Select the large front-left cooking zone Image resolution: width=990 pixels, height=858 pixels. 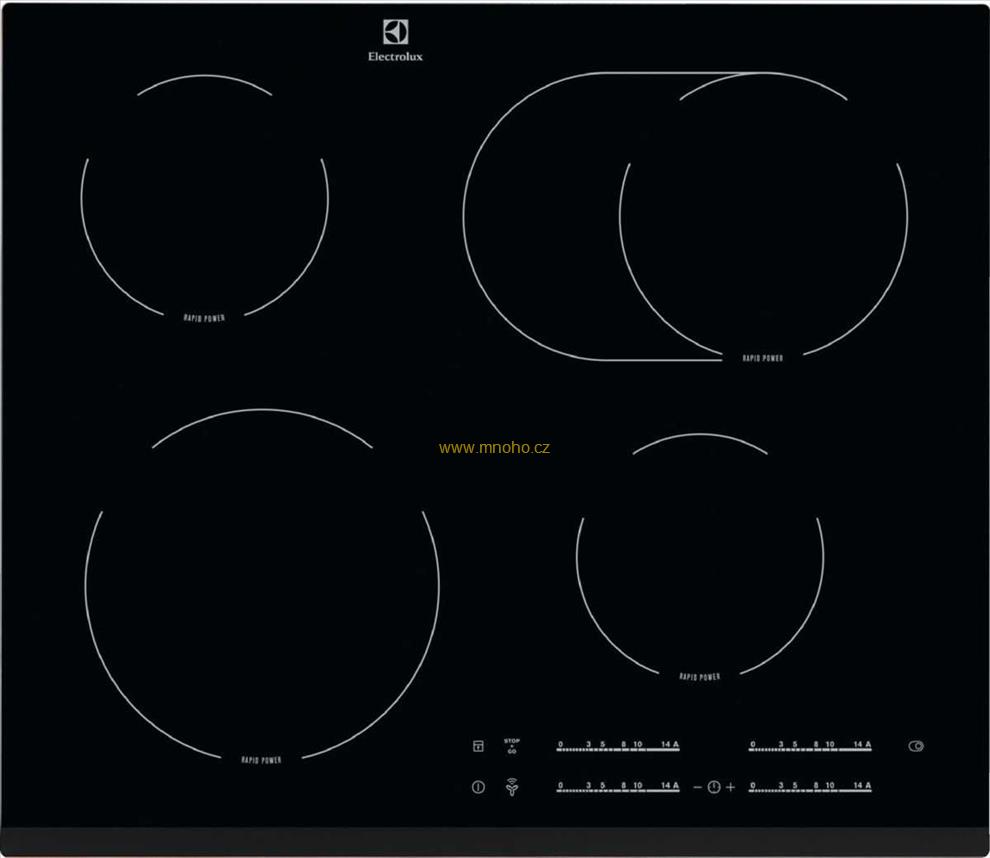pyautogui.click(x=262, y=584)
